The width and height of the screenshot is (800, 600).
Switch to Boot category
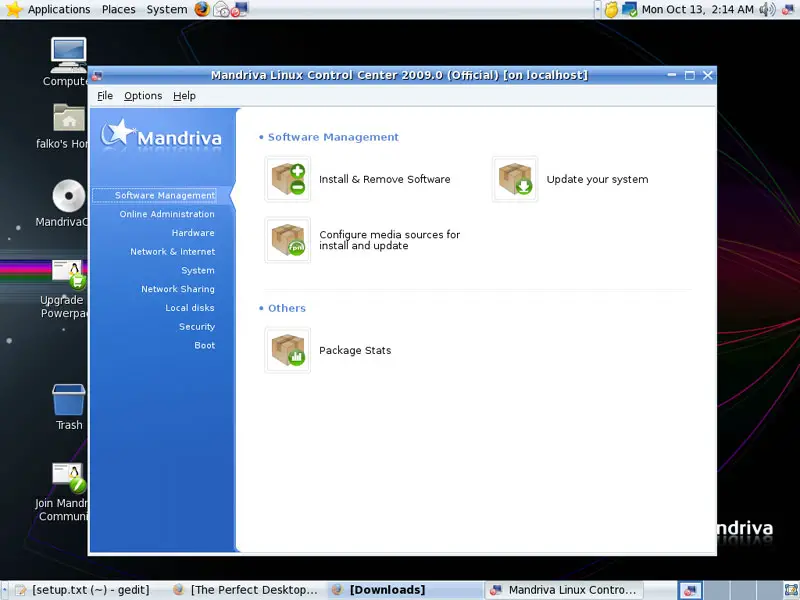click(205, 345)
